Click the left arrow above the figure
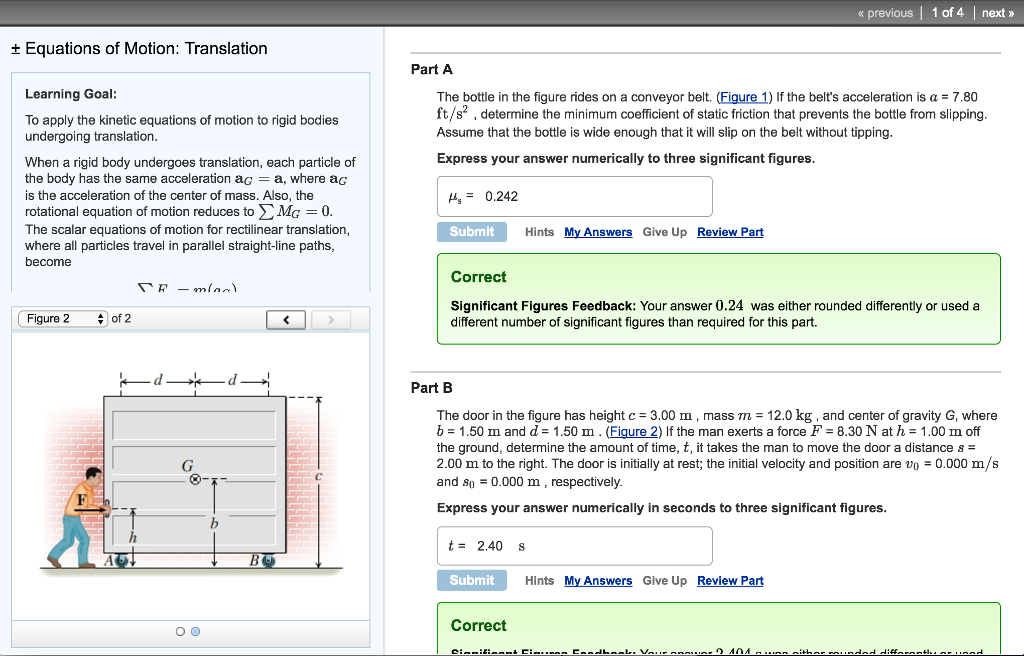This screenshot has width=1024, height=656. [x=286, y=318]
